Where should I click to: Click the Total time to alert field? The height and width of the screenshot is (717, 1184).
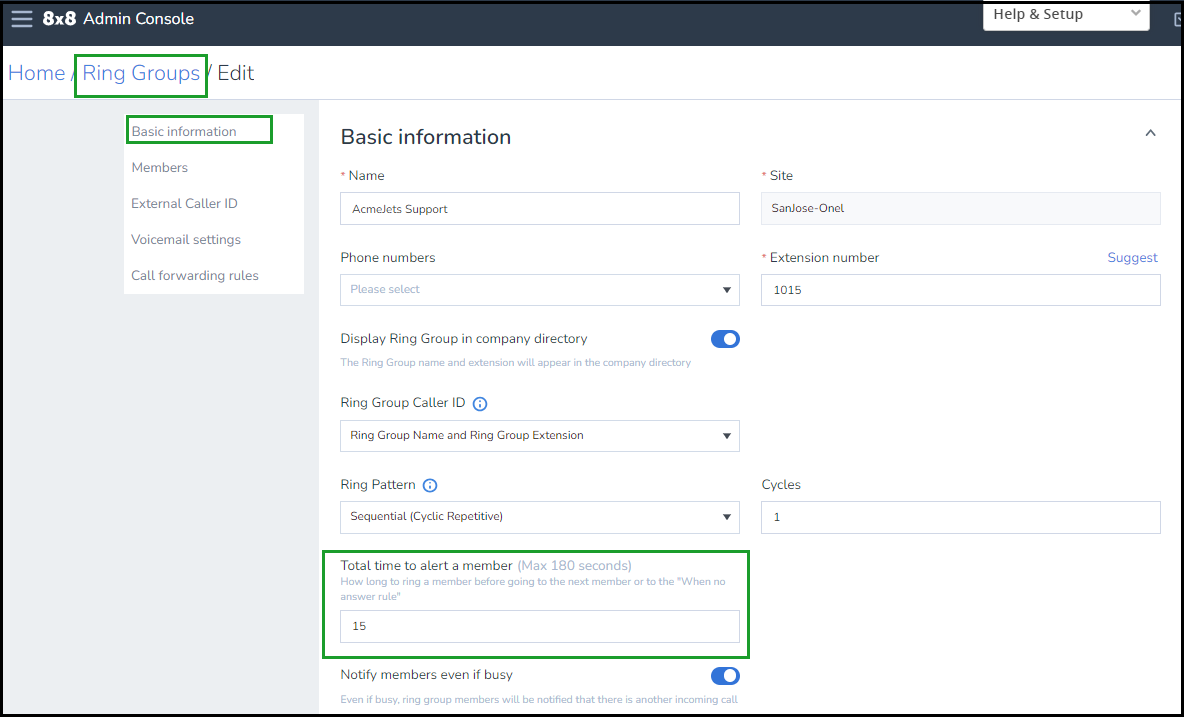coord(540,626)
